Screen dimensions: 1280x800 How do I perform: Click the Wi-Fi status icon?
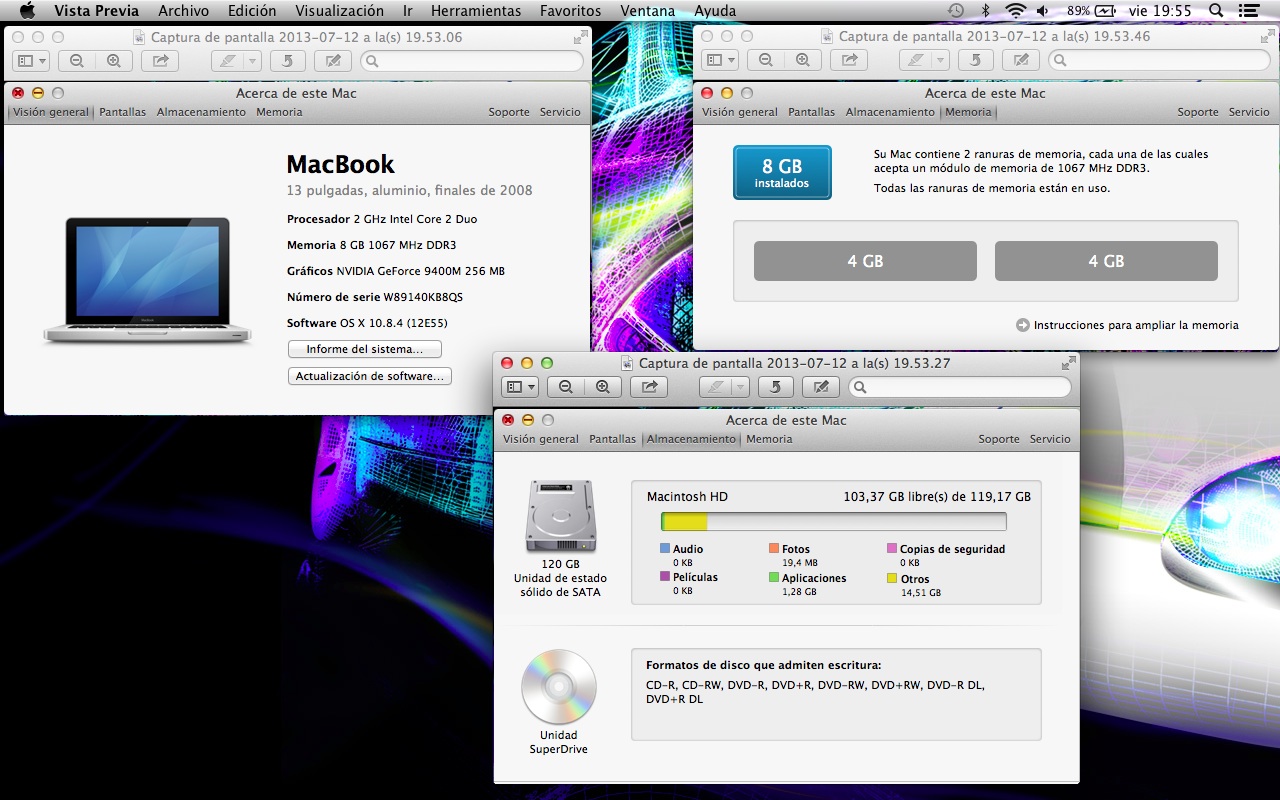[x=1016, y=11]
